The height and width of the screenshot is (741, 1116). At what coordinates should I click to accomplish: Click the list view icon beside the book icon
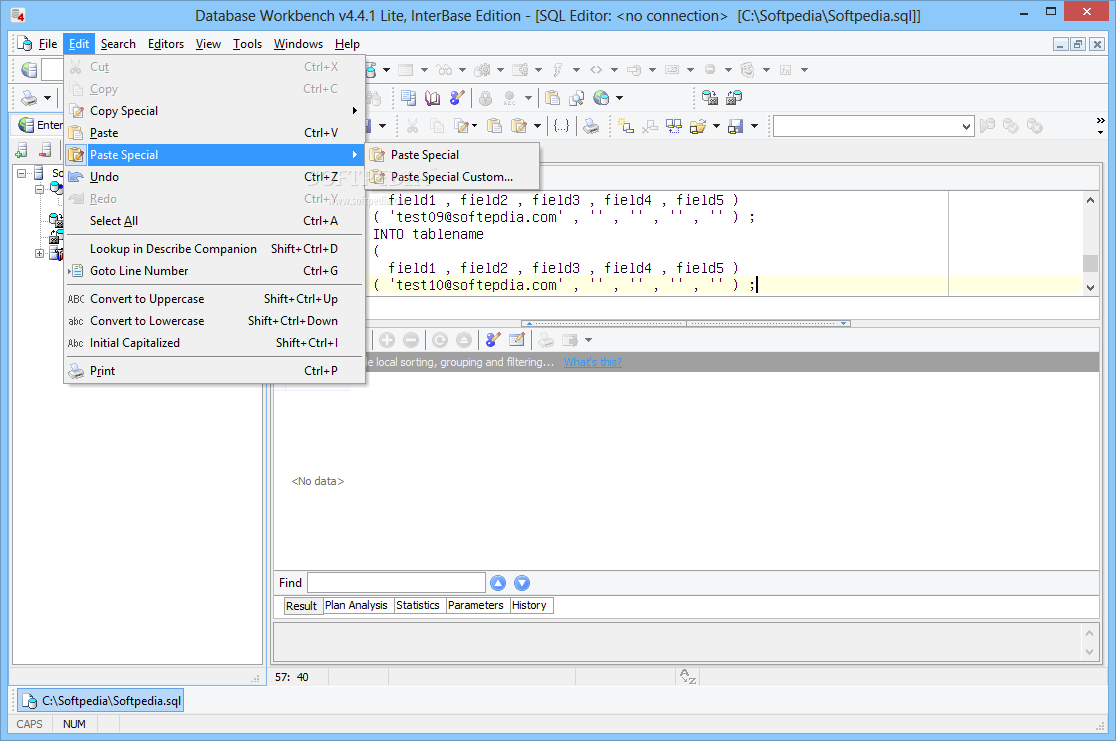point(409,98)
